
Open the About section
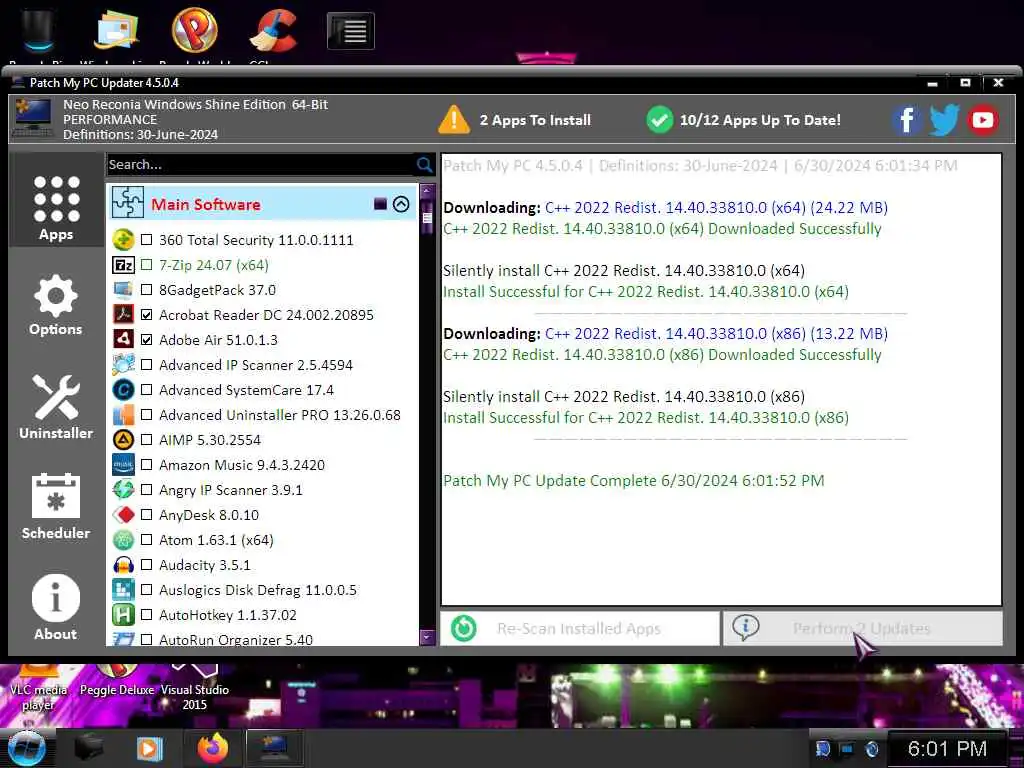coord(56,607)
